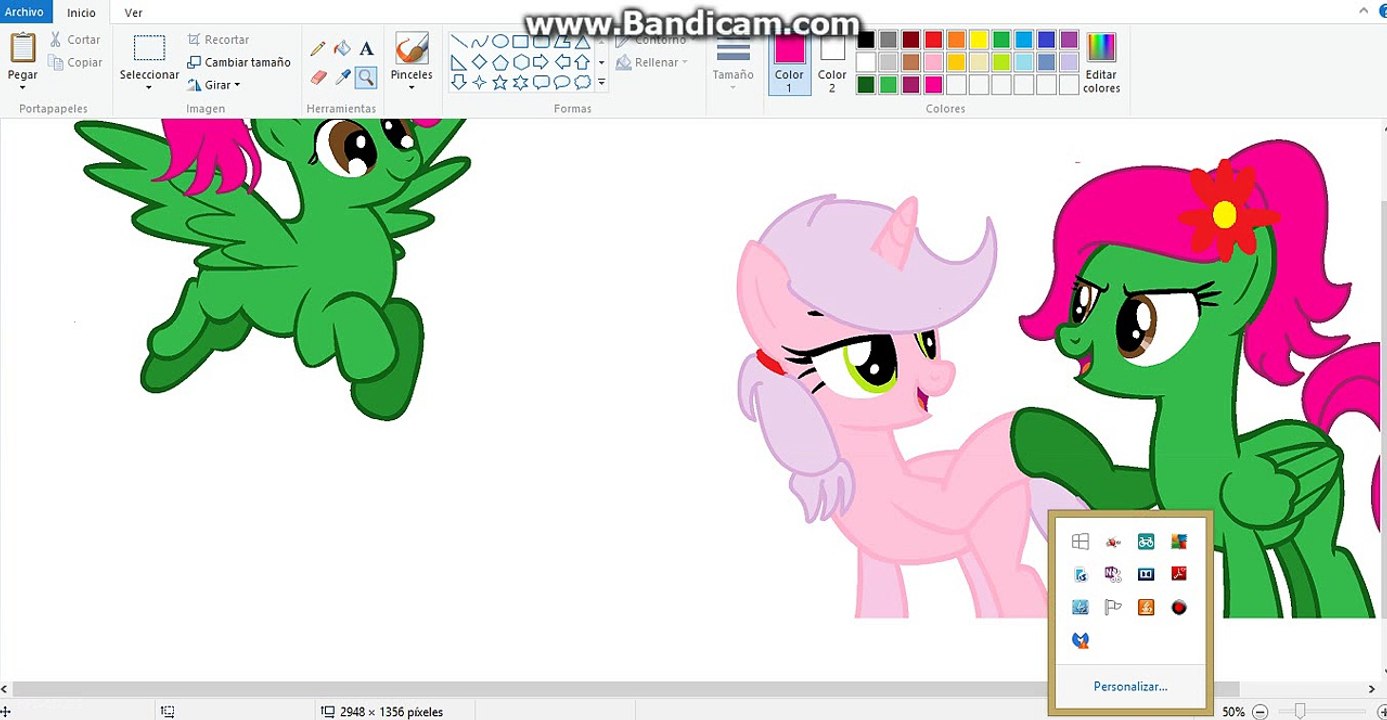Click the Seleccionar rectangle selection icon

tap(149, 48)
